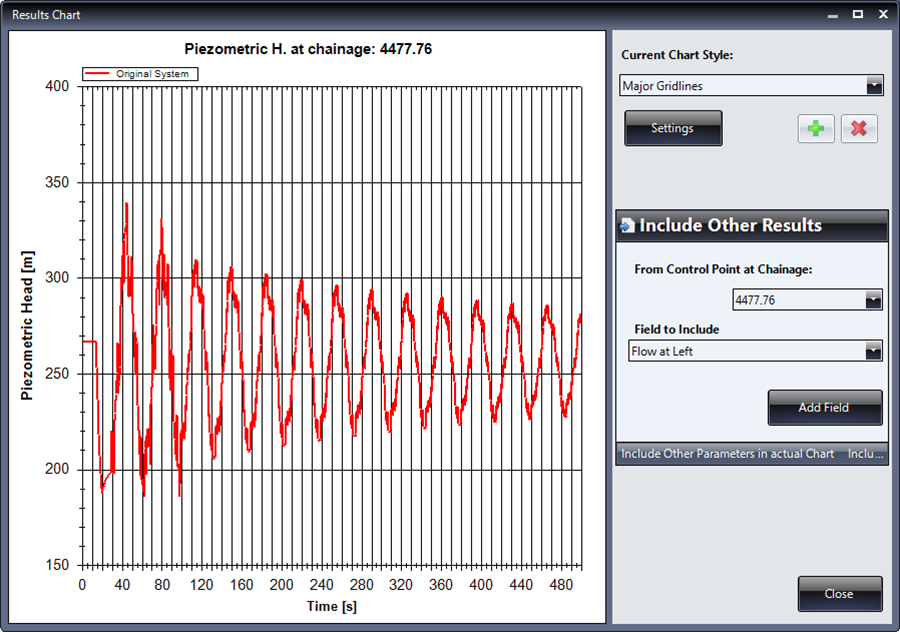Click the highest red peak in the plot
The width and height of the screenshot is (900, 632).
pyautogui.click(x=126, y=204)
